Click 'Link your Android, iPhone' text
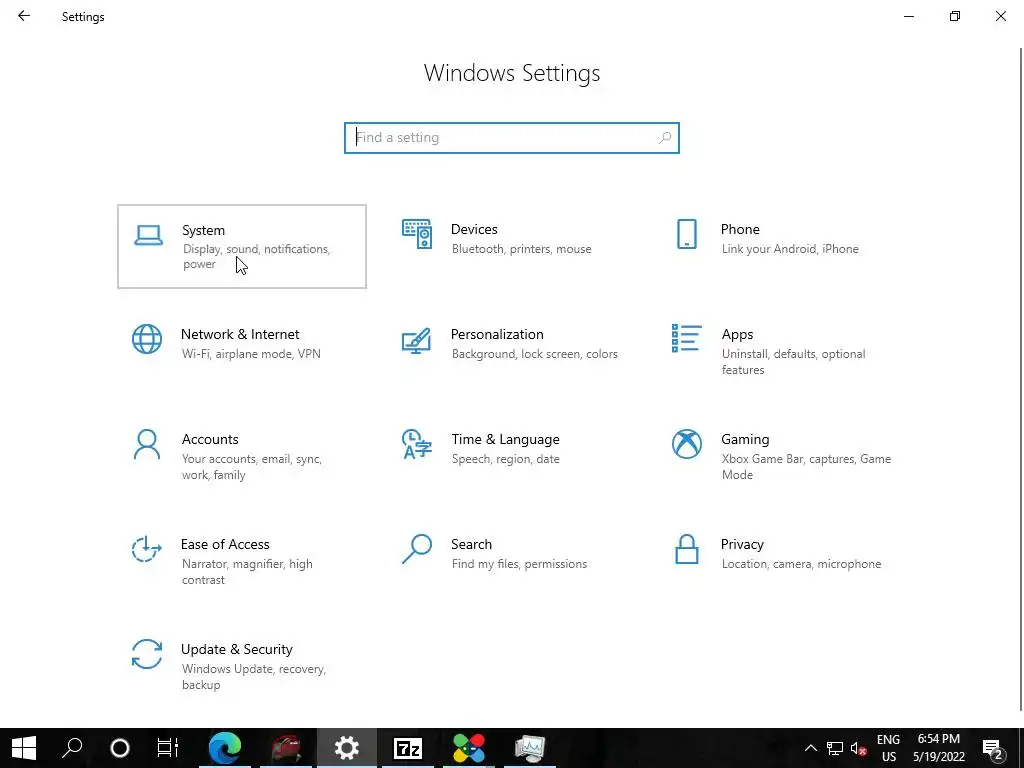Image resolution: width=1024 pixels, height=768 pixels. [x=790, y=249]
